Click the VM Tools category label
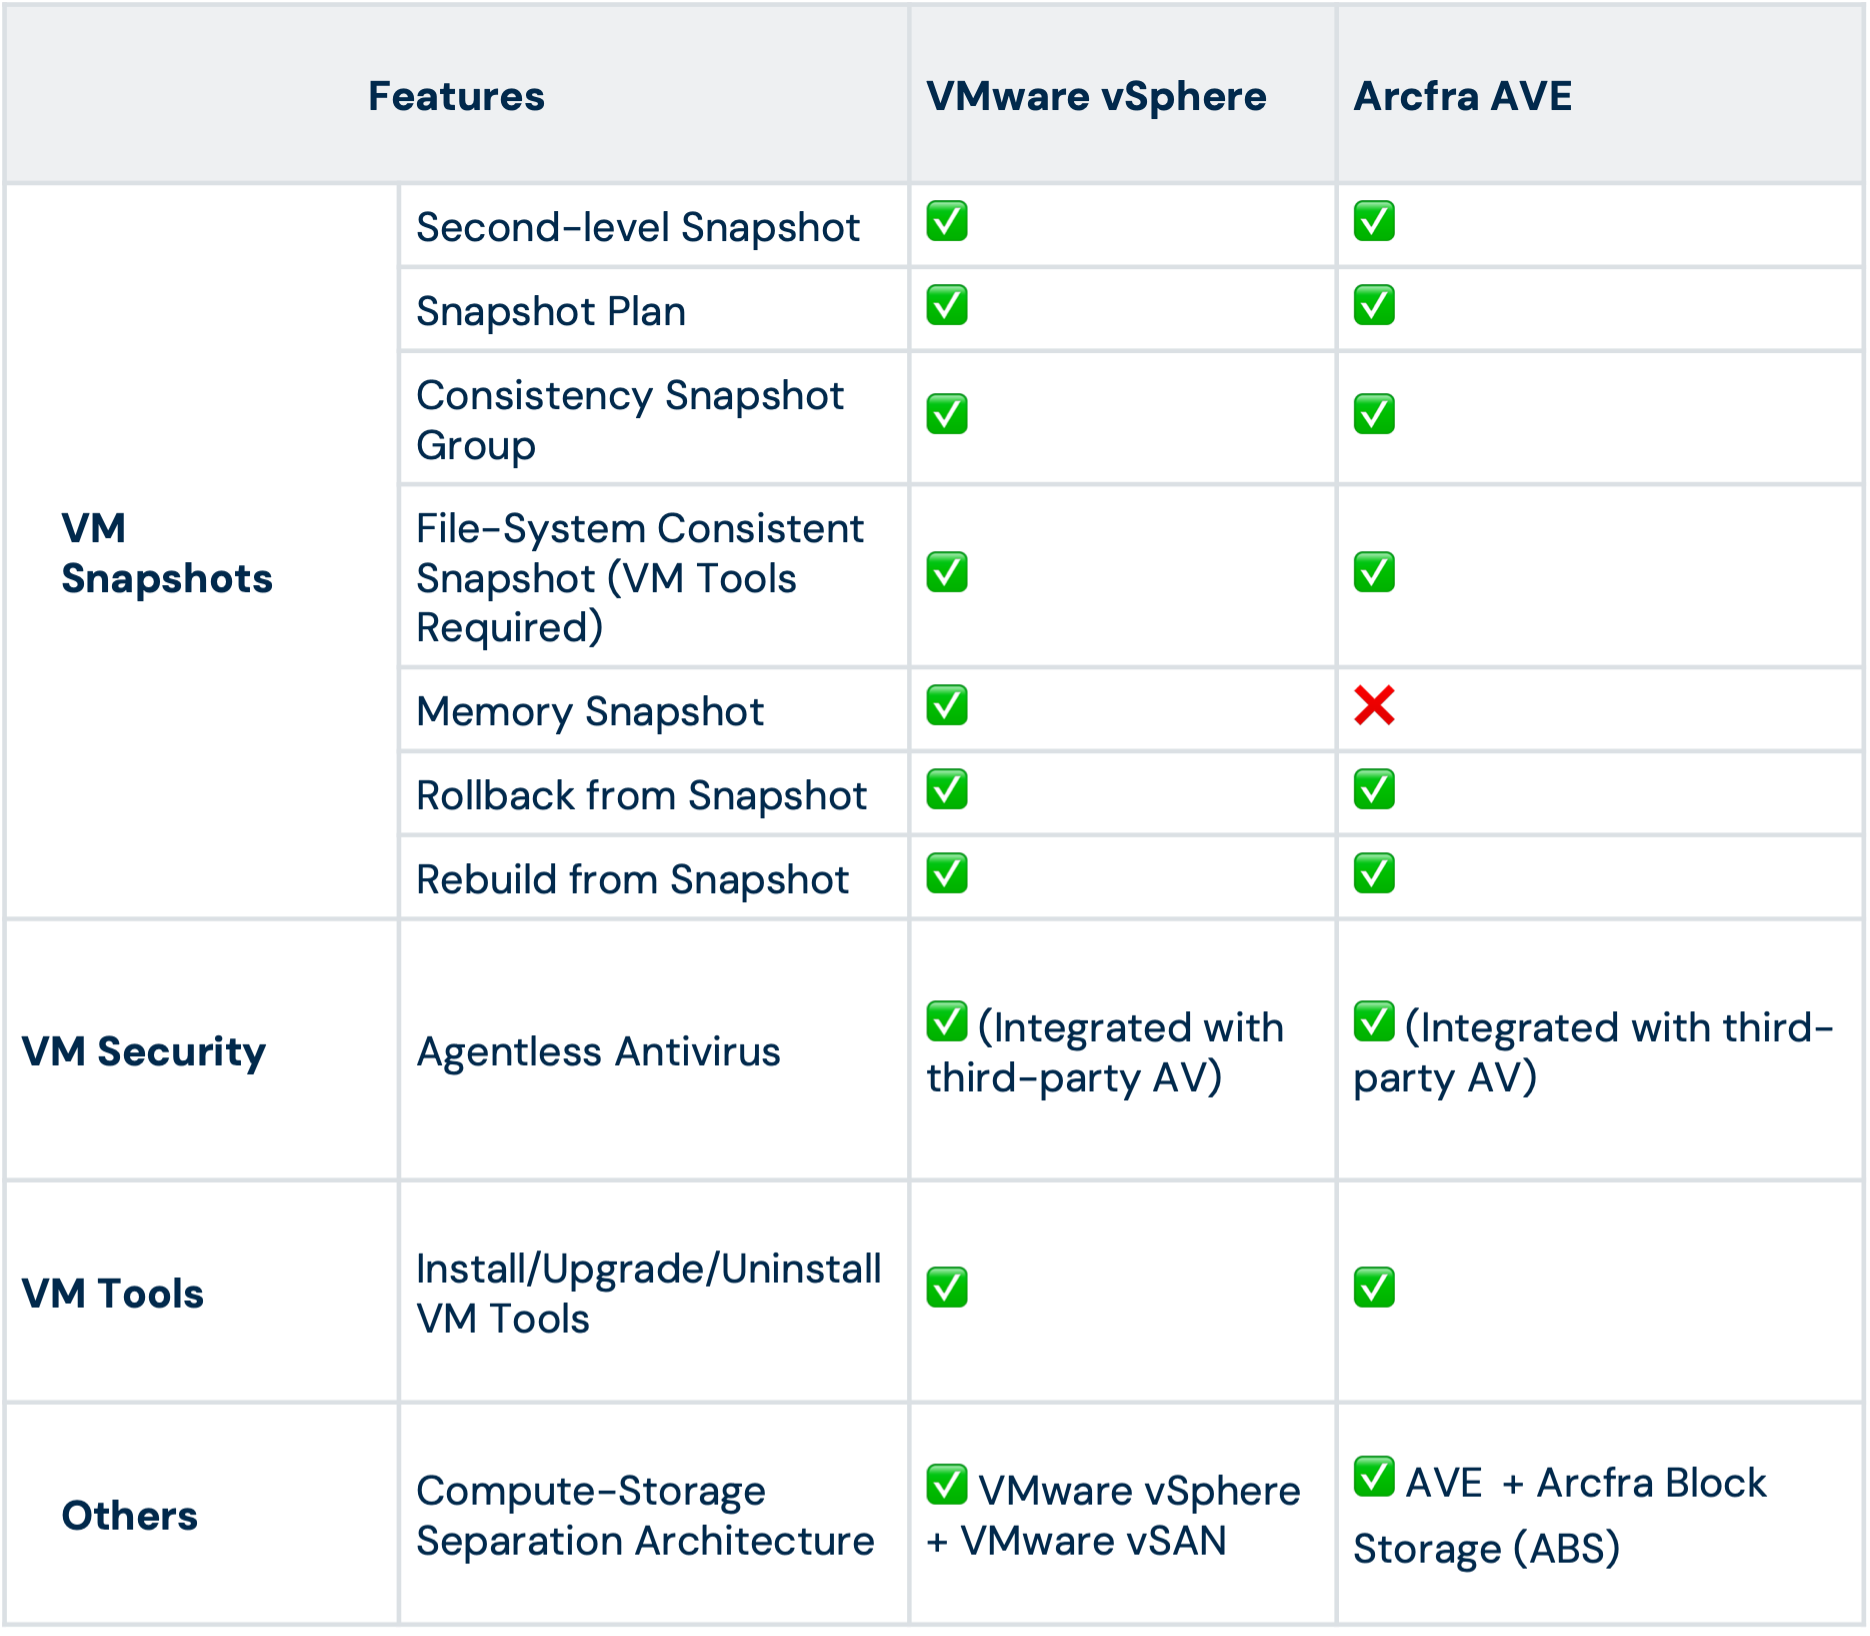 pyautogui.click(x=113, y=1293)
